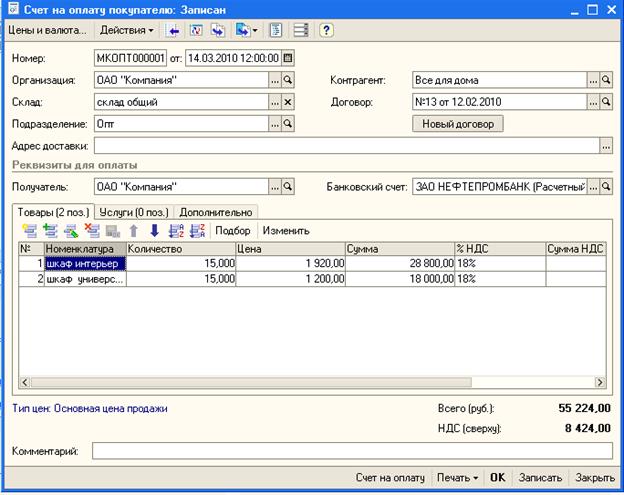Move table row down with the arrow
The image size is (624, 495).
(154, 230)
